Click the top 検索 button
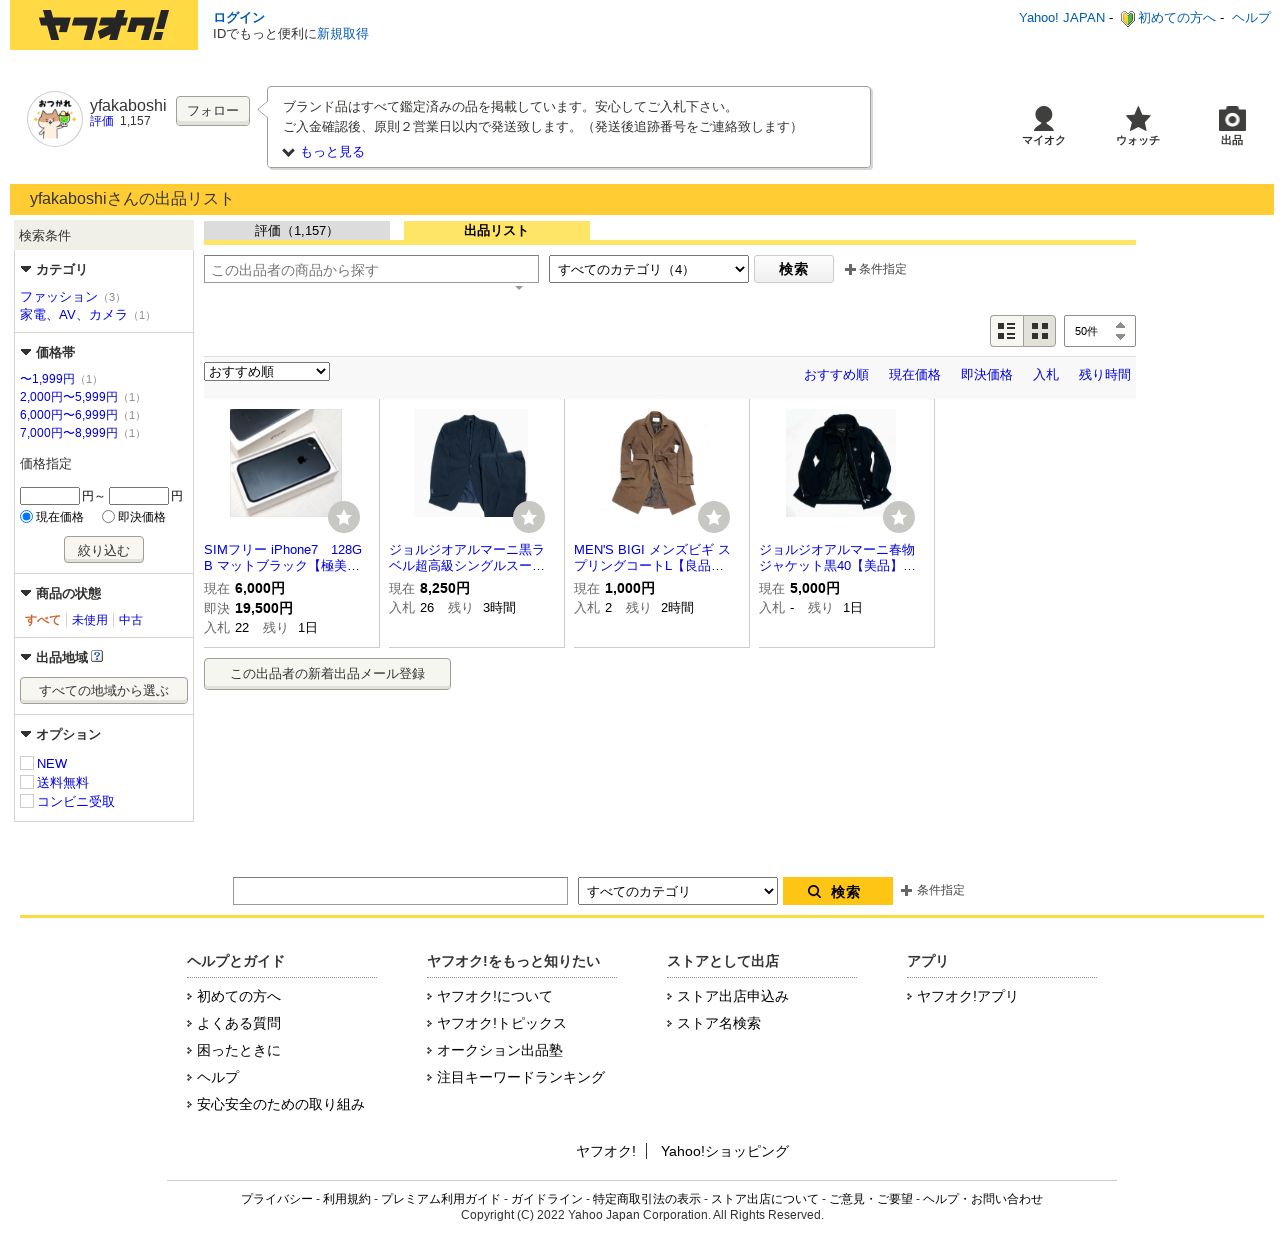The width and height of the screenshot is (1284, 1243). (x=794, y=269)
